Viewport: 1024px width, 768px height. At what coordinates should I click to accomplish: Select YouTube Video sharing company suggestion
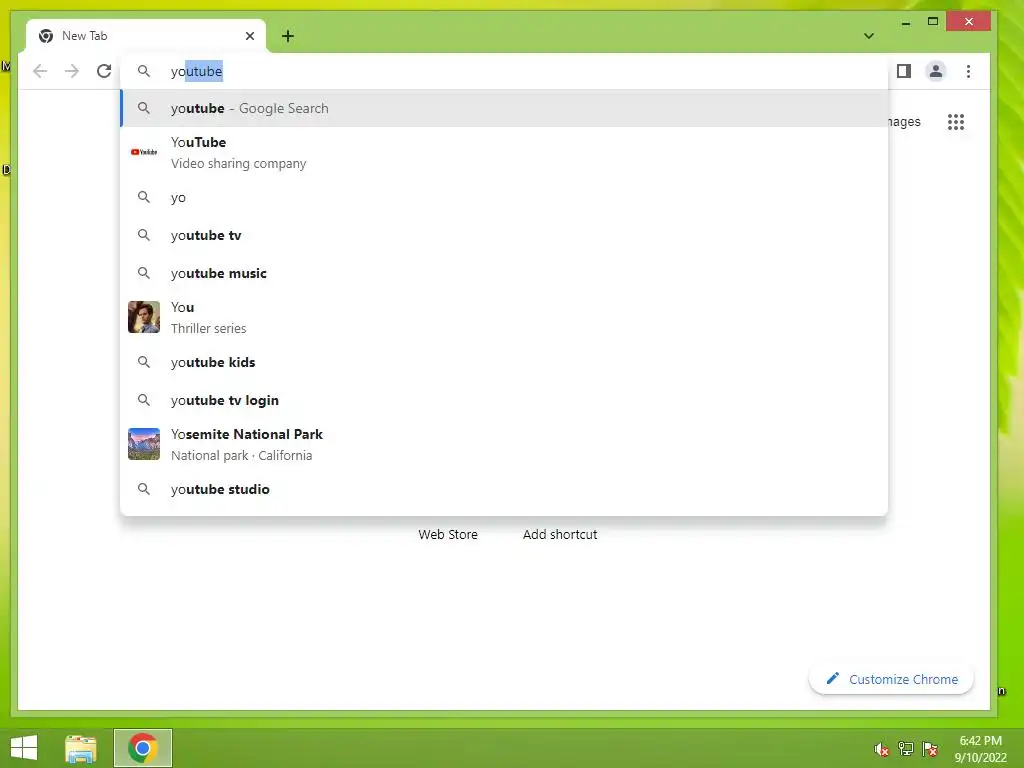[504, 153]
